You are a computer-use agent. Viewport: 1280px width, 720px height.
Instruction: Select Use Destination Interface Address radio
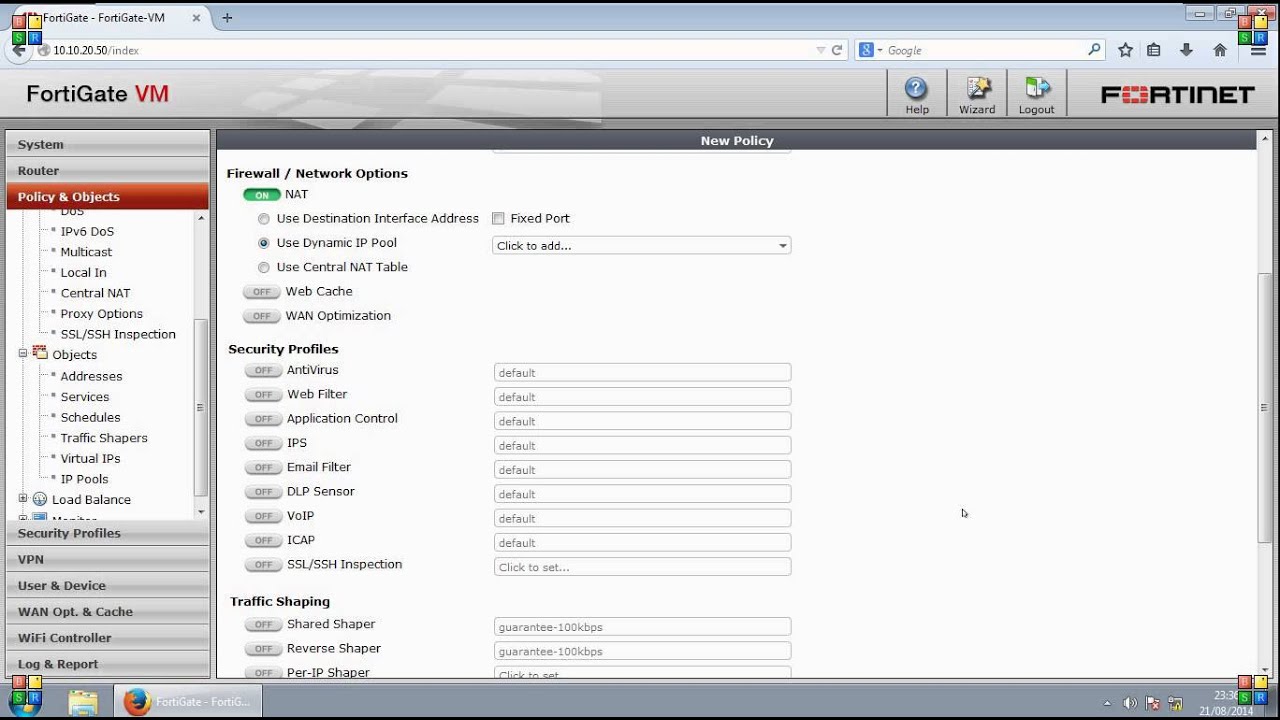(264, 219)
